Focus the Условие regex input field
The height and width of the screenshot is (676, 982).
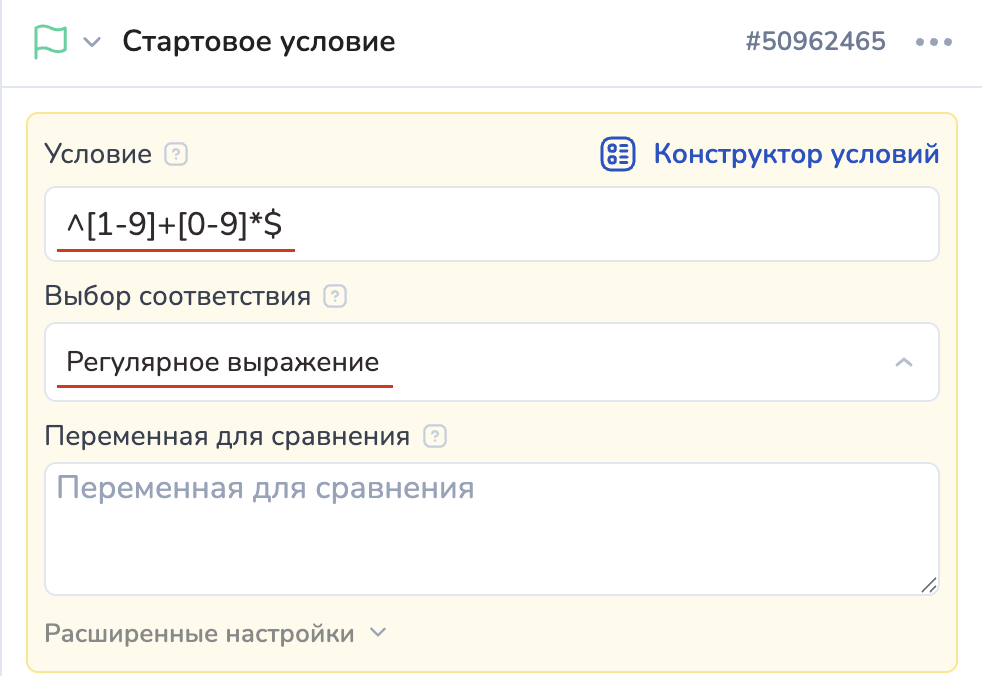pyautogui.click(x=600, y=225)
